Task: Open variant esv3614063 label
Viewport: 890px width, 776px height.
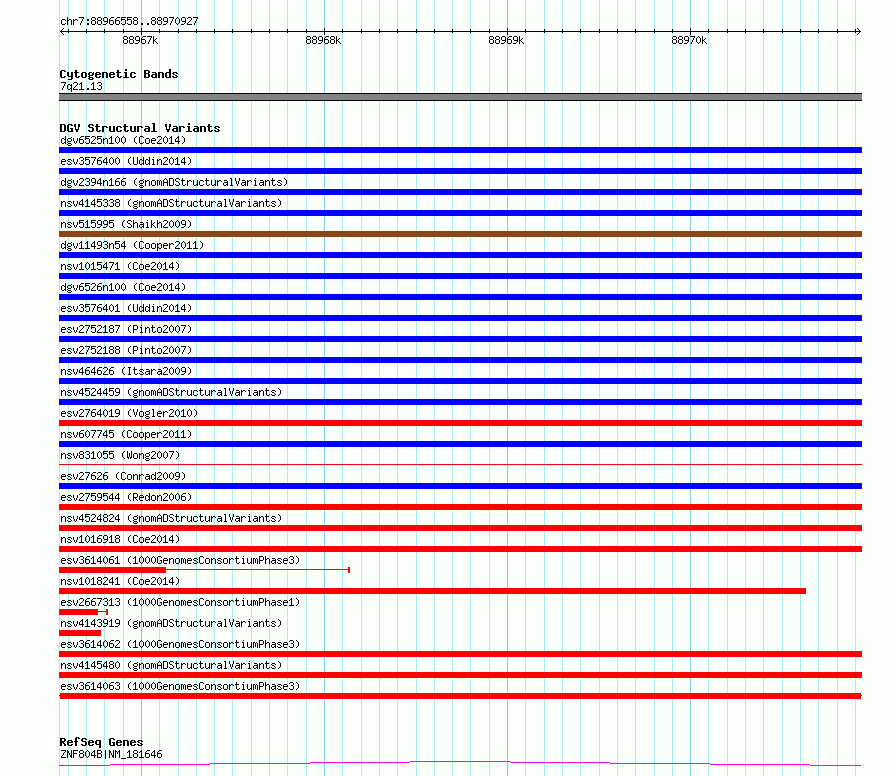Action: (x=180, y=686)
